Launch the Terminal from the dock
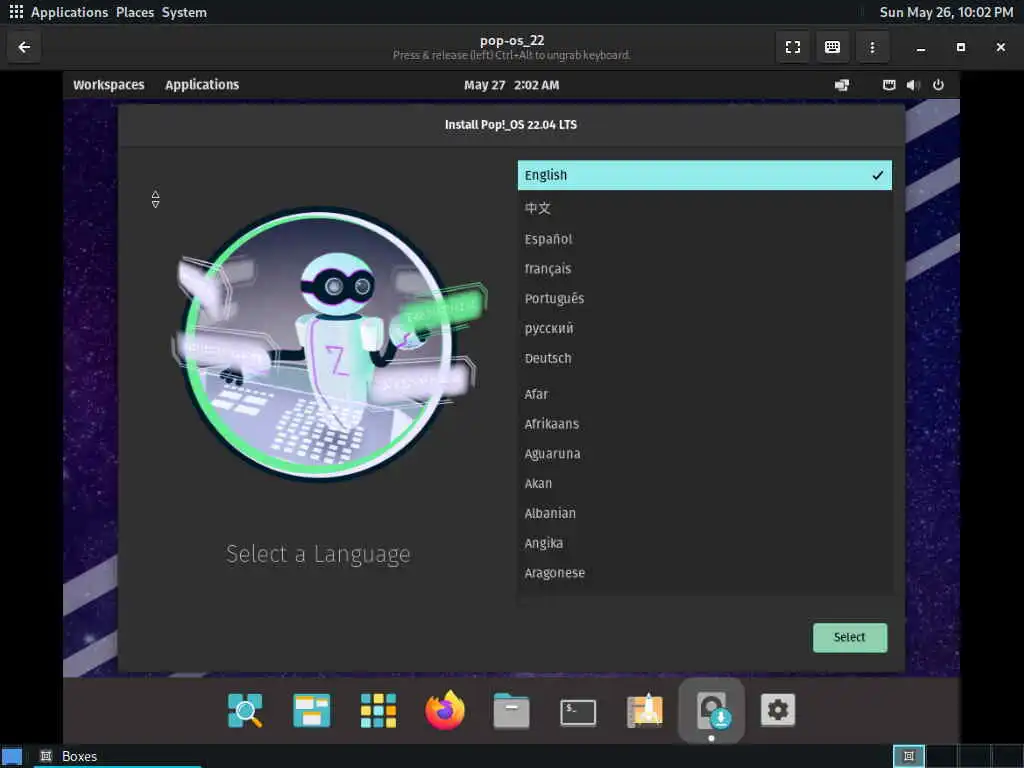The image size is (1024, 768). 578,712
